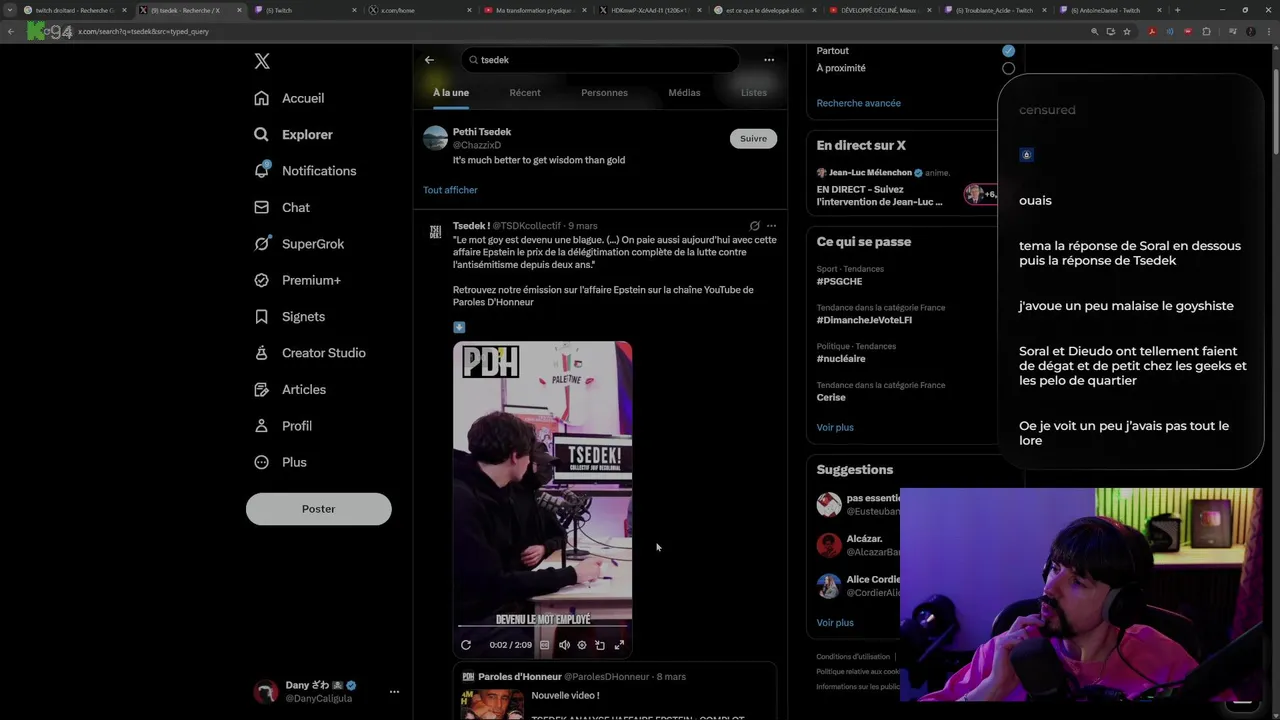Switch to the Médias tab
This screenshot has width=1280, height=720.
coord(684,93)
